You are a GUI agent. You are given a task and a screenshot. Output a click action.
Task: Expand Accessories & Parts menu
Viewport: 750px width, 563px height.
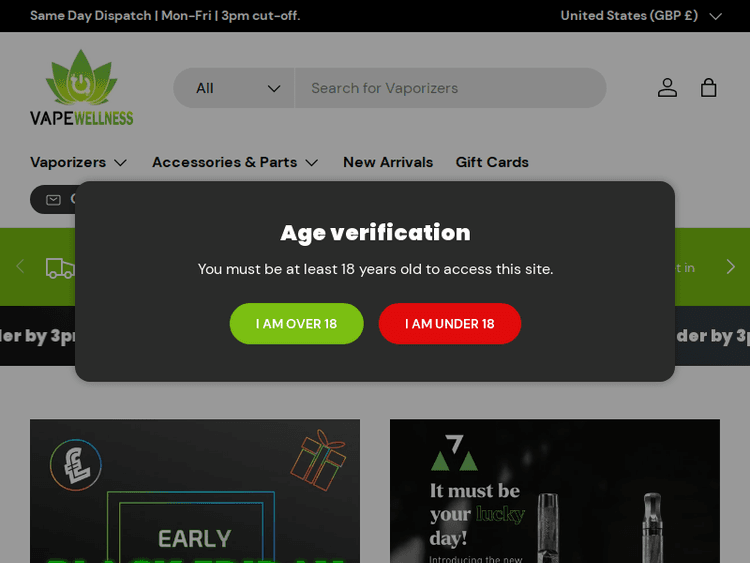(x=235, y=162)
